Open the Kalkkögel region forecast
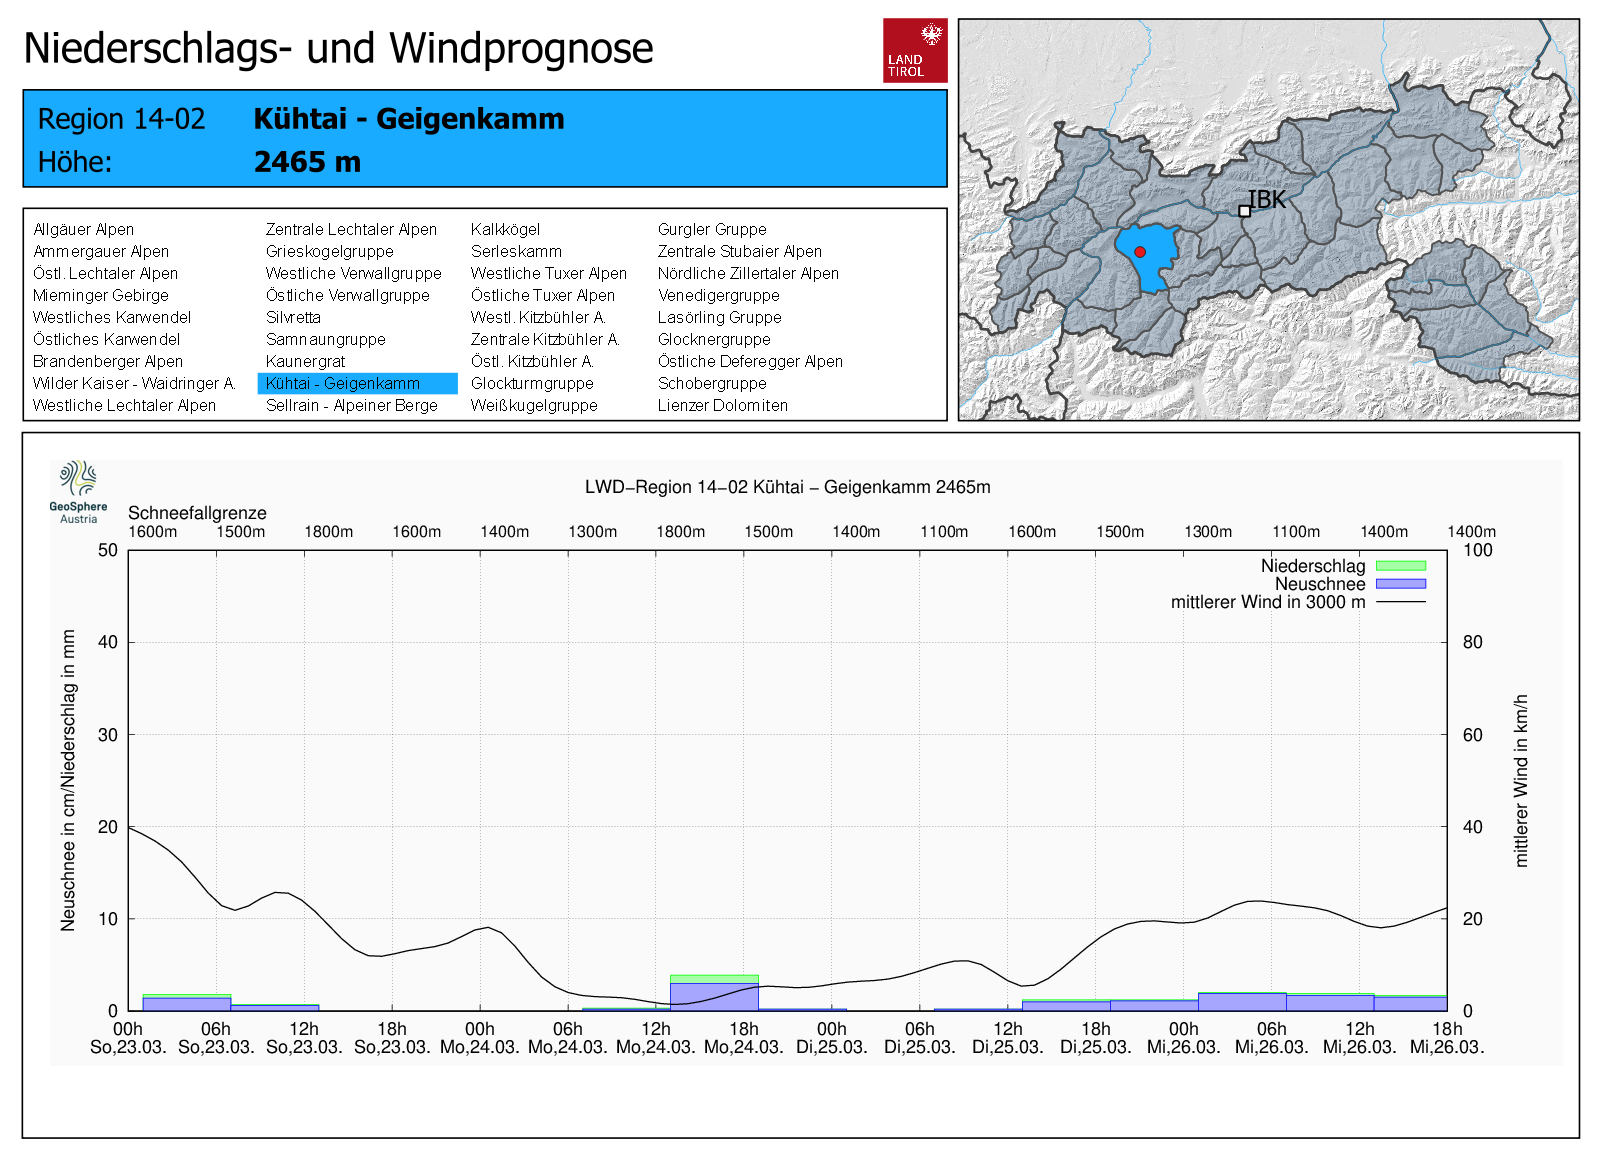Viewport: 1600px width, 1153px height. tap(505, 230)
